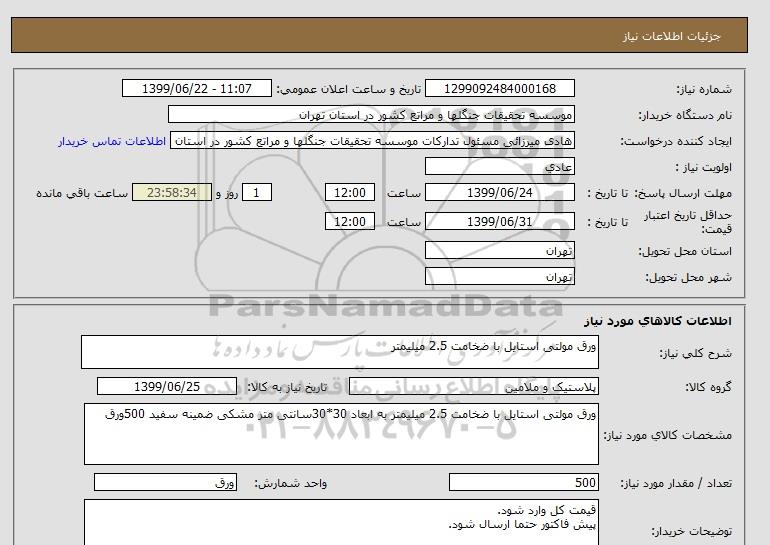
Task: Click the label شماره نیاز
Action: [x=704, y=89]
